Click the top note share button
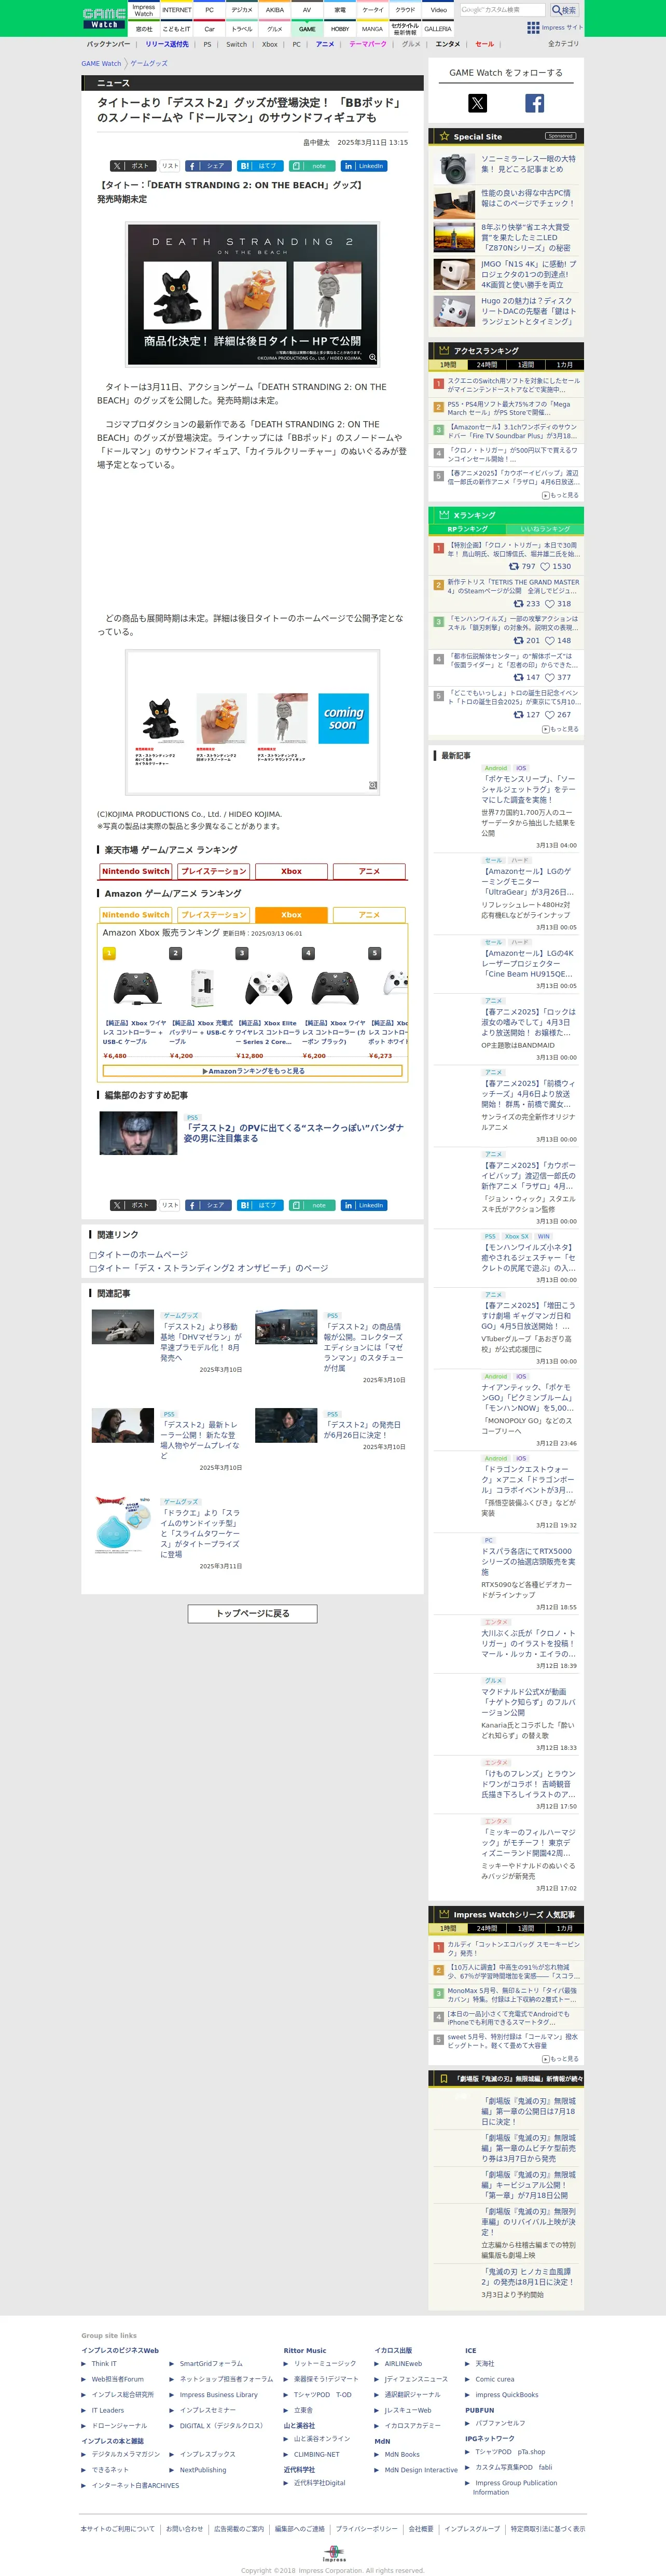This screenshot has height=2576, width=666. tap(312, 166)
